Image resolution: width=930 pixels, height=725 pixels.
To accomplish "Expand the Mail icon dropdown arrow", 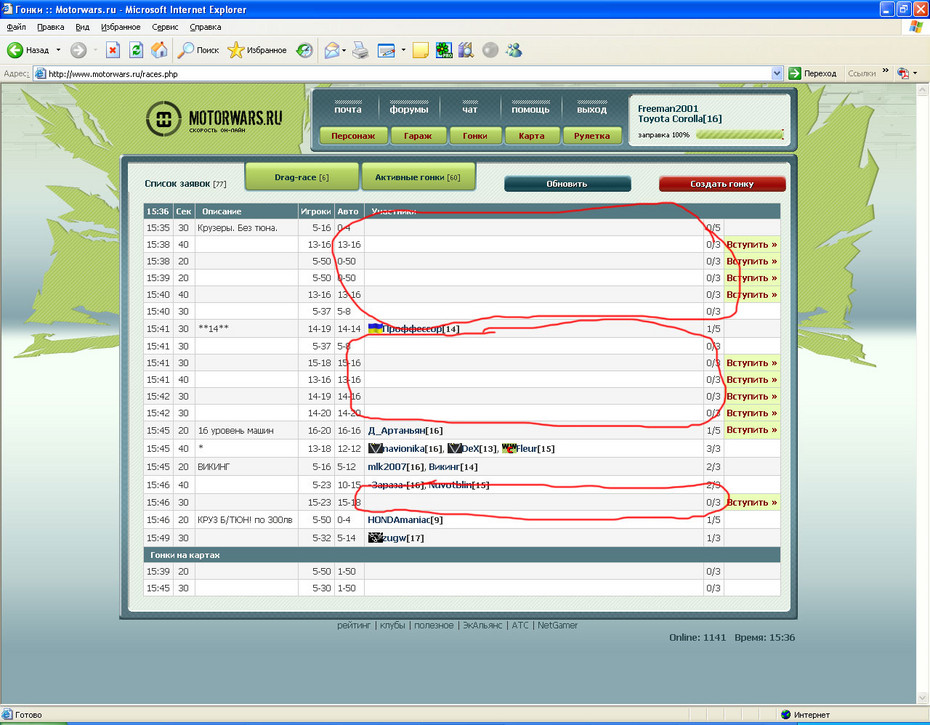I will [344, 50].
